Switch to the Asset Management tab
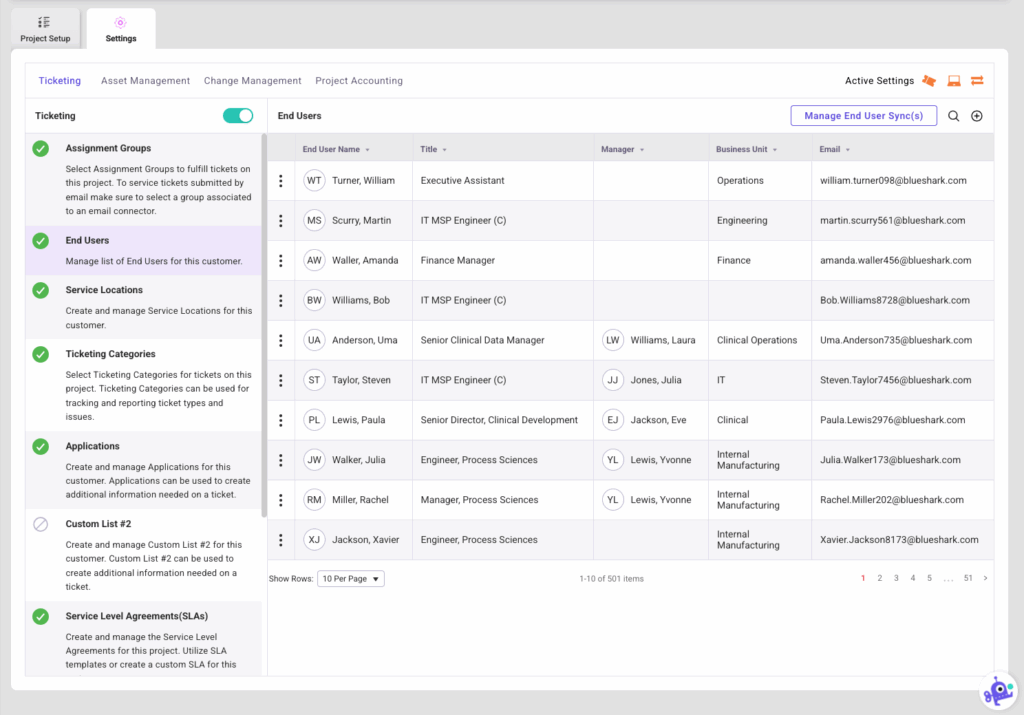This screenshot has height=715, width=1024. (145, 80)
